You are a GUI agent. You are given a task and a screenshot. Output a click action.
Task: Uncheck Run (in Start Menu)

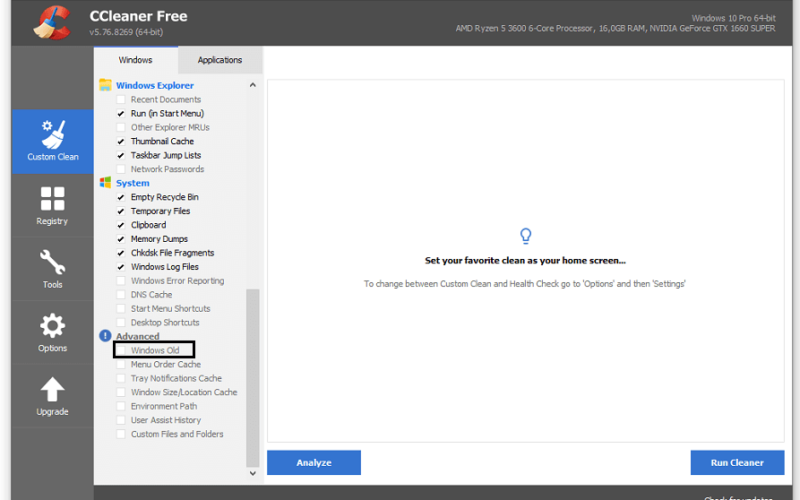121,113
